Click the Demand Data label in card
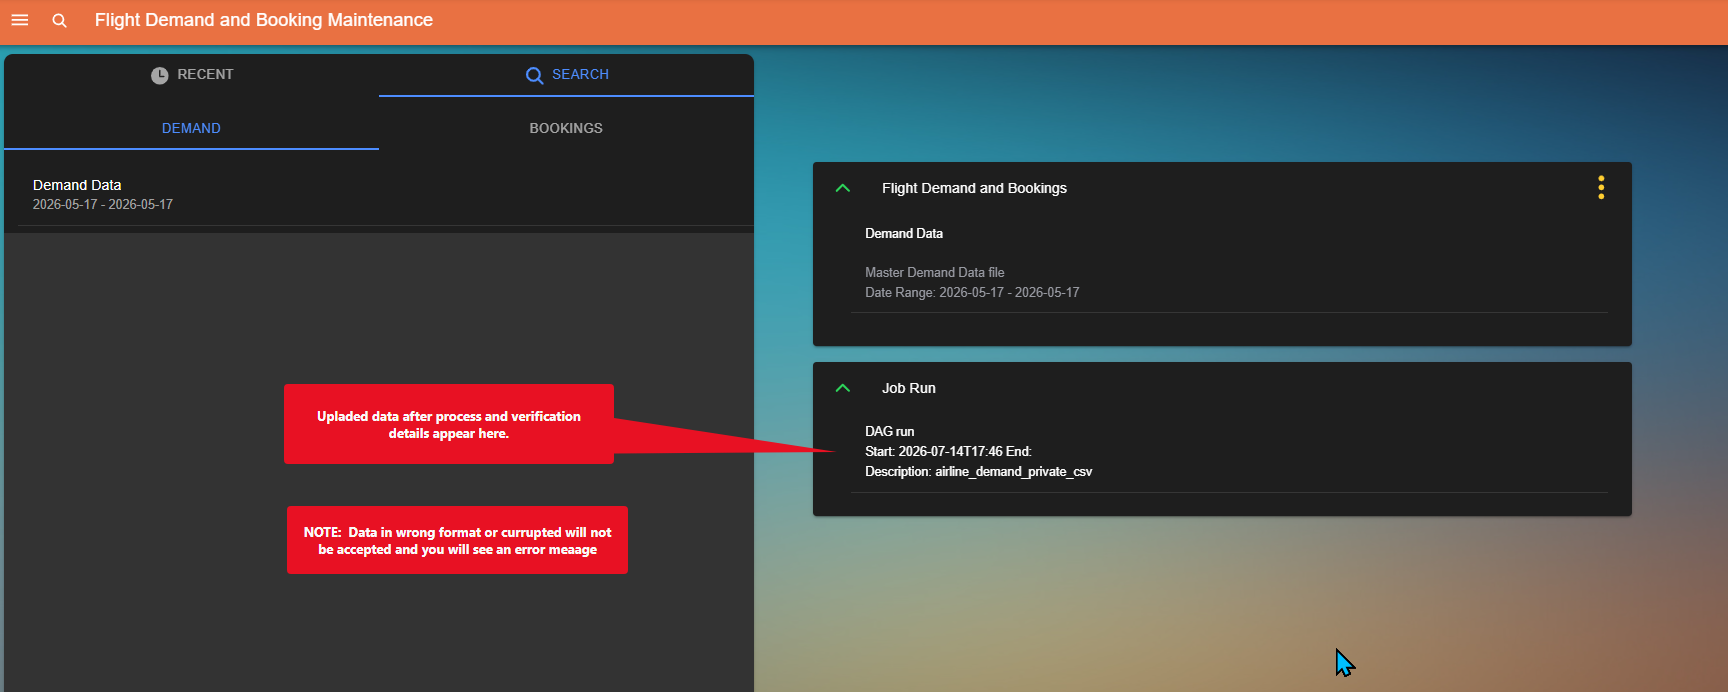This screenshot has height=692, width=1728. (x=904, y=233)
